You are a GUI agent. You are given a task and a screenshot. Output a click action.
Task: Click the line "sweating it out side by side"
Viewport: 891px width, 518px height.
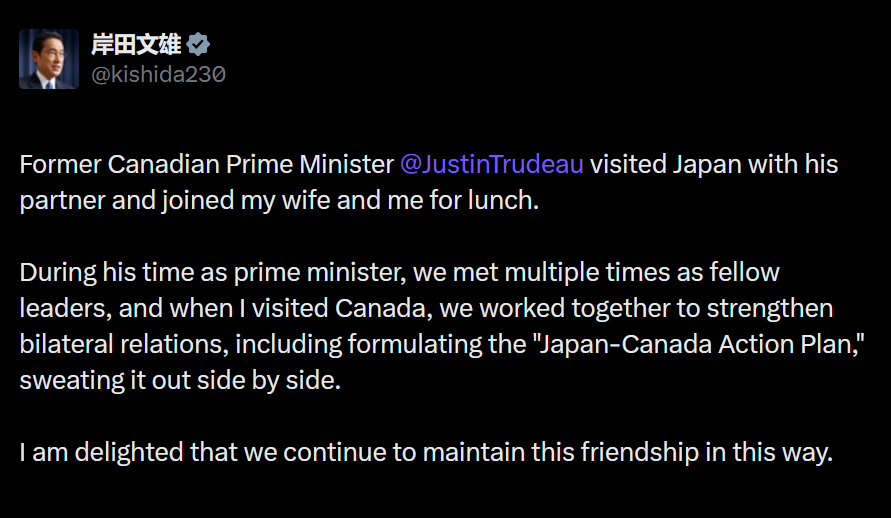(180, 380)
